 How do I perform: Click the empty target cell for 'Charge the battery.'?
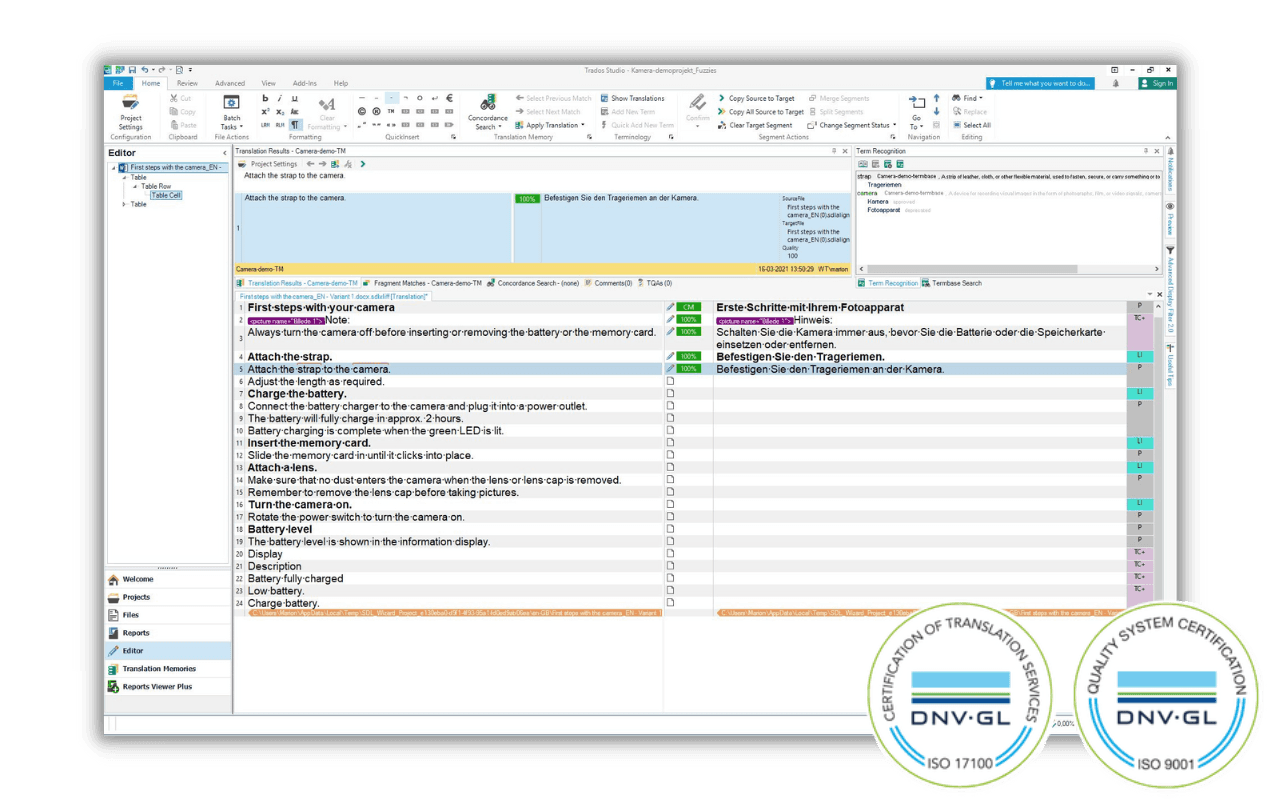coord(920,394)
